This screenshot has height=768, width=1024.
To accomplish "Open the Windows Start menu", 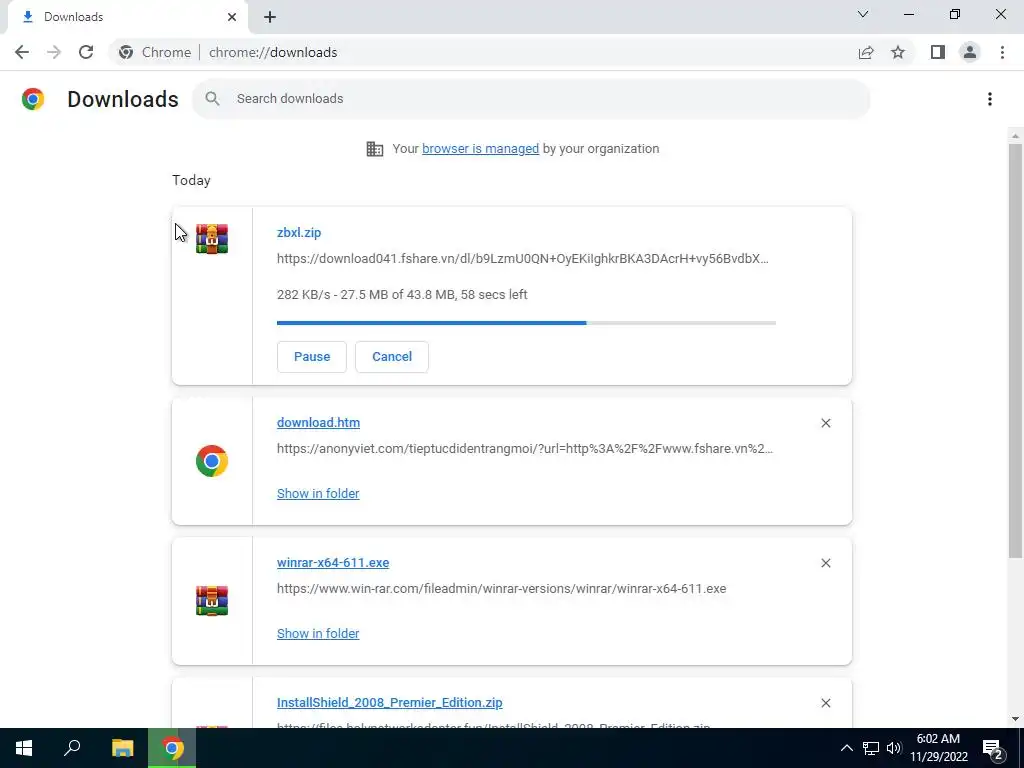I will 24,748.
